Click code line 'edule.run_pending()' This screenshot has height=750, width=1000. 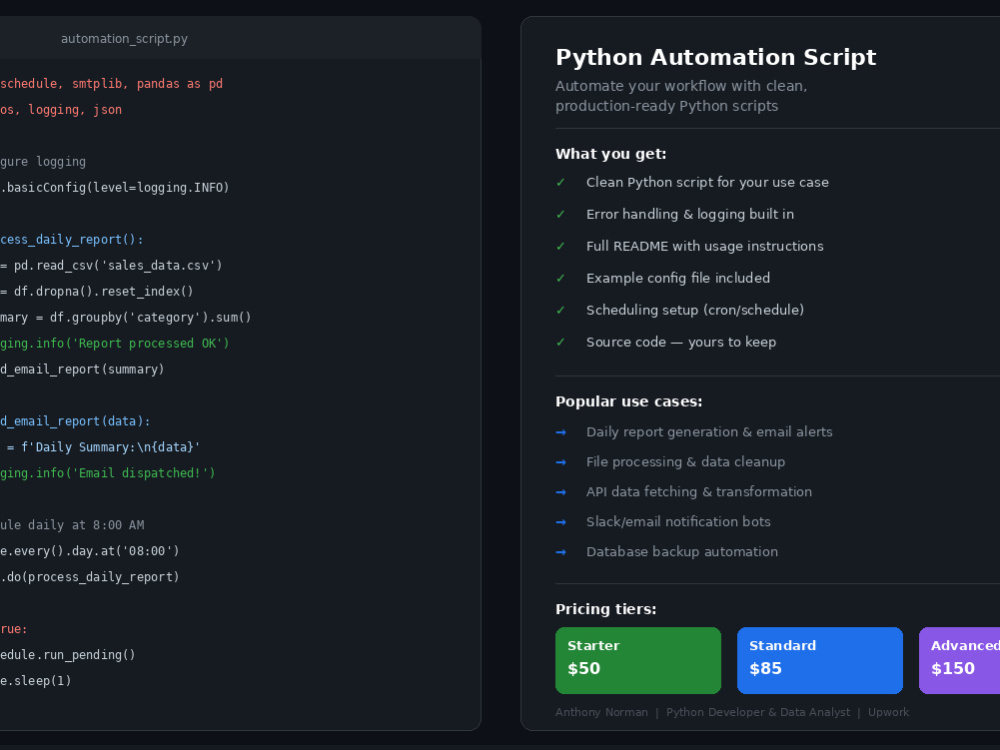click(x=68, y=655)
